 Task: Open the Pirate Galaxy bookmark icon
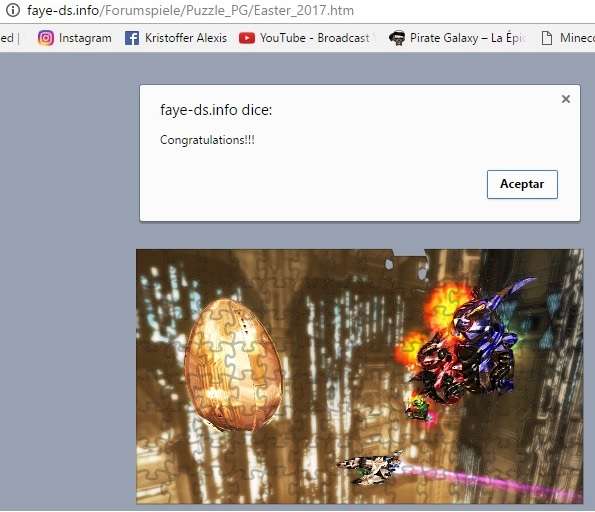(x=397, y=38)
